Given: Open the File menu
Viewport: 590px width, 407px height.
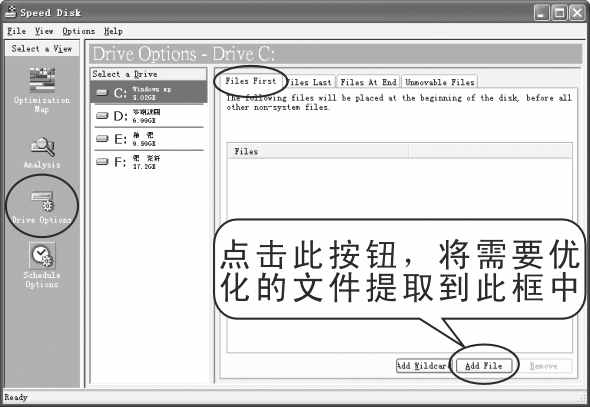Looking at the screenshot, I should [17, 31].
